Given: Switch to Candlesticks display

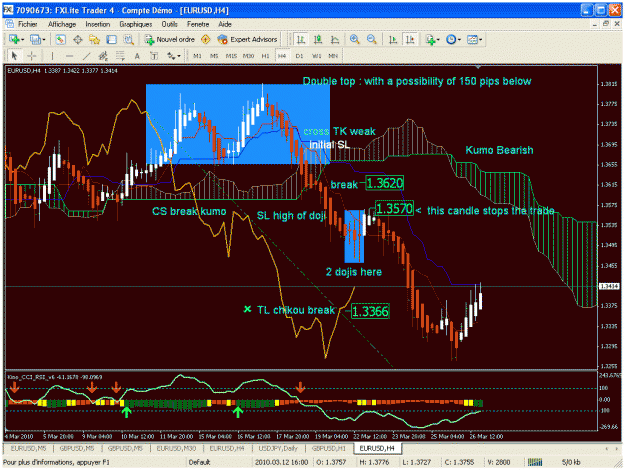Looking at the screenshot, I should coord(318,39).
